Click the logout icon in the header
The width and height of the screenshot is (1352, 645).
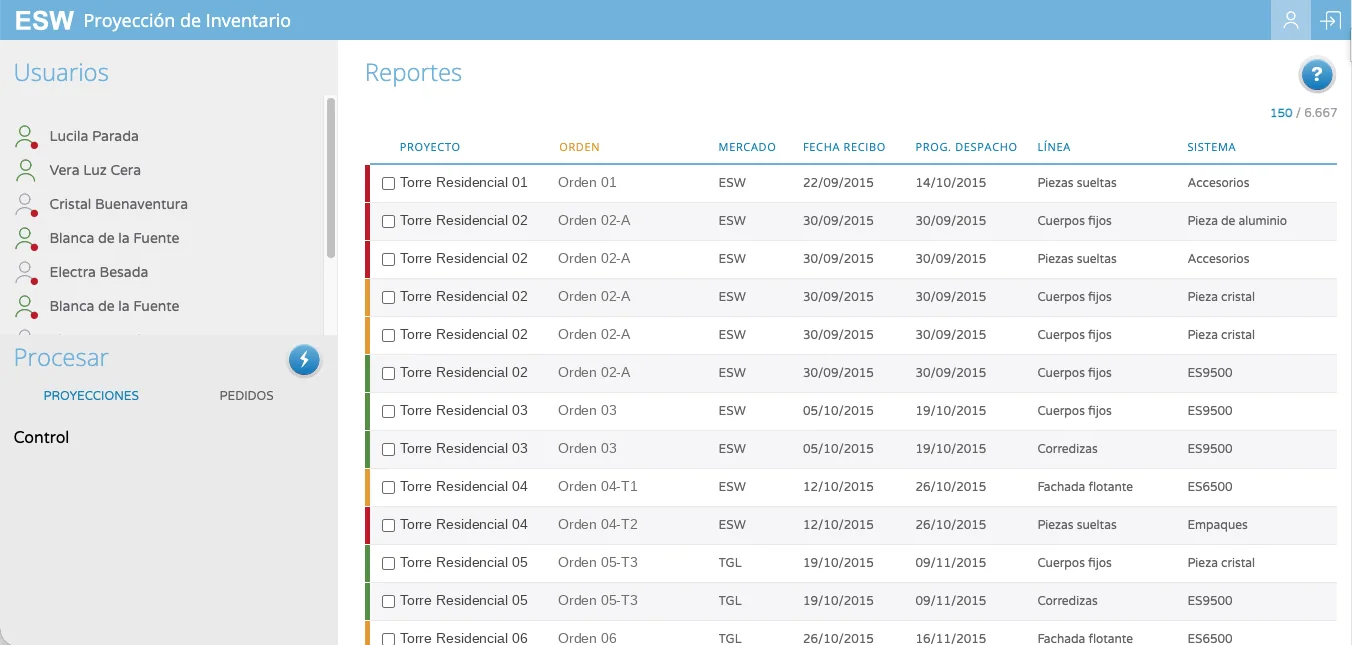[1331, 20]
